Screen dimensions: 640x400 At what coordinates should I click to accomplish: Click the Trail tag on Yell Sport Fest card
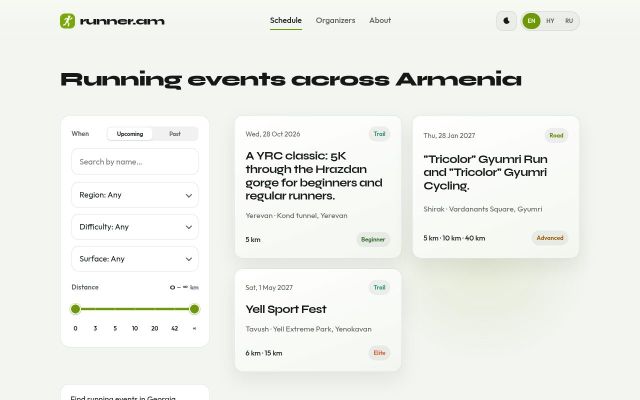(379, 287)
